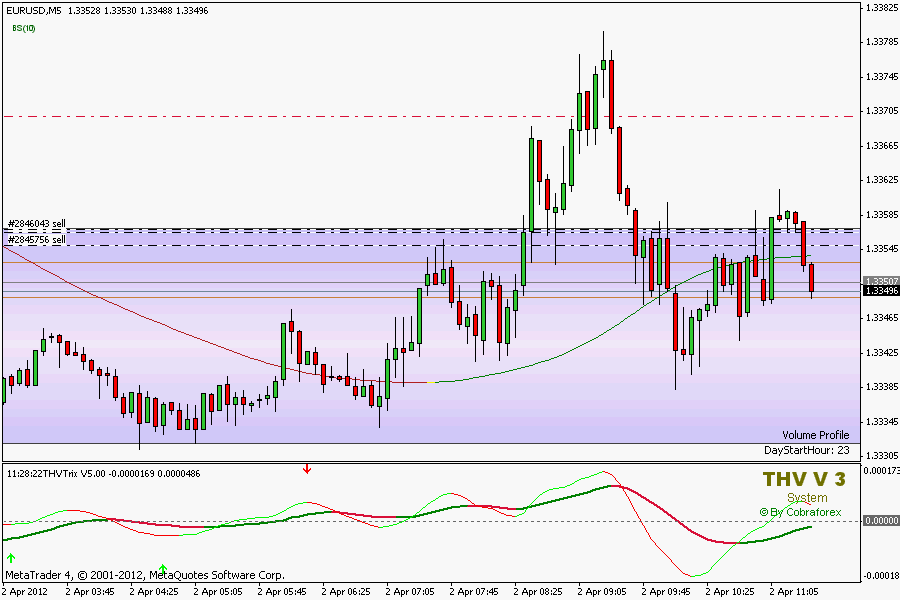Click the 1.33825 price axis label

click(880, 7)
